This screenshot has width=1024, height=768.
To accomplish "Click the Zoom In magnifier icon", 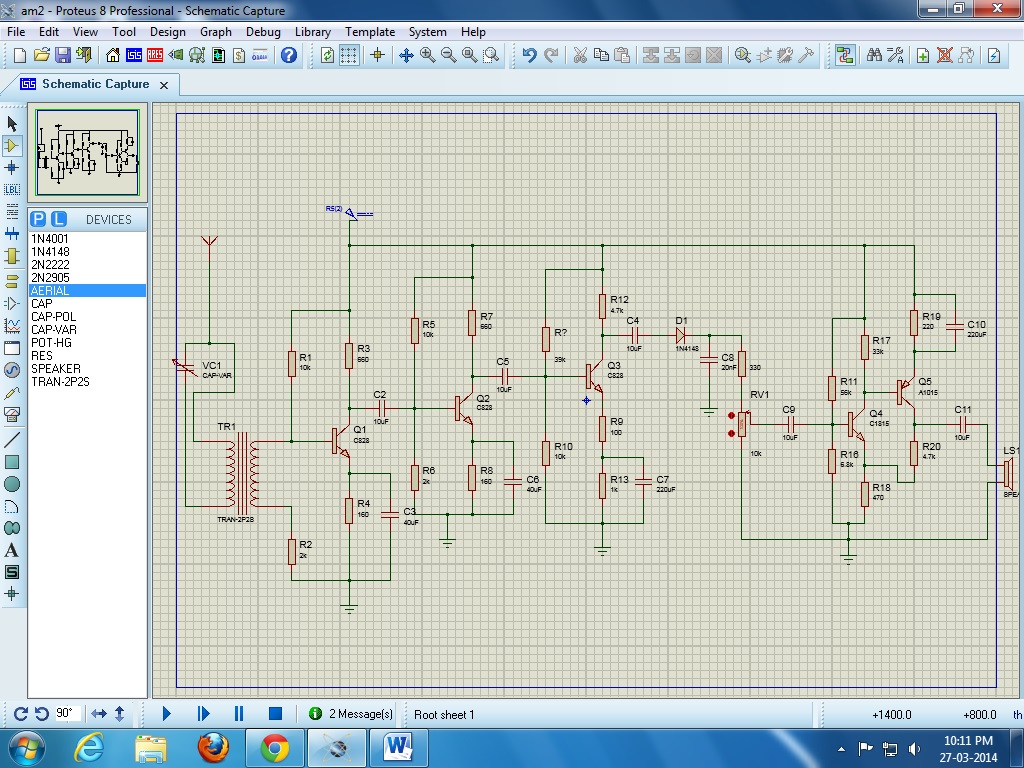I will (428, 56).
